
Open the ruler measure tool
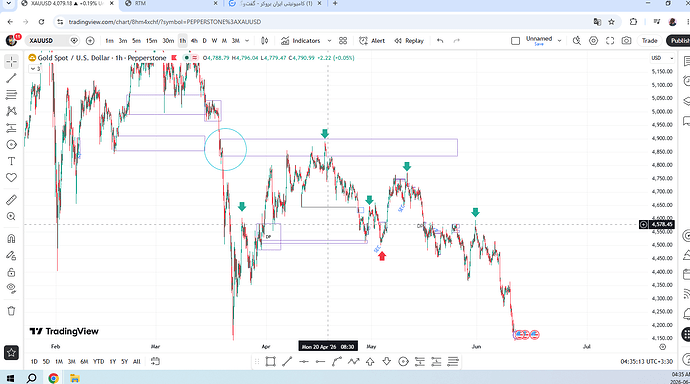(11, 200)
